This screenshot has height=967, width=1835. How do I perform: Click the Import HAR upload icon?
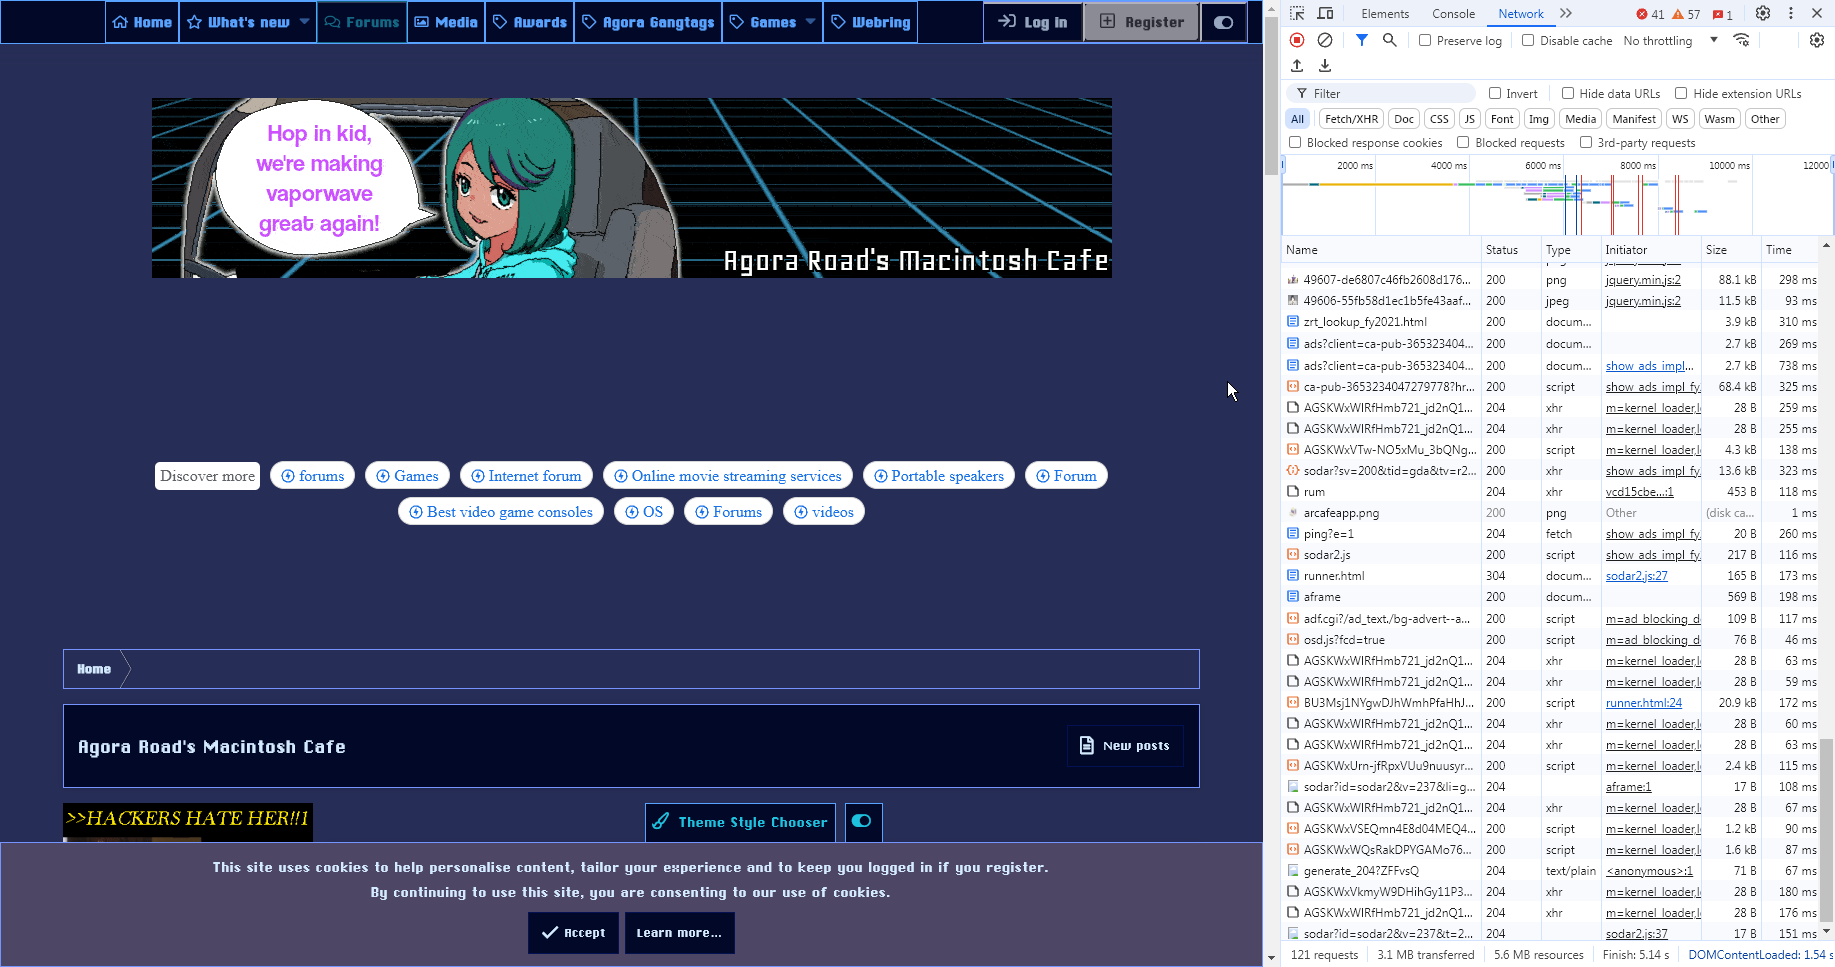pyautogui.click(x=1297, y=66)
